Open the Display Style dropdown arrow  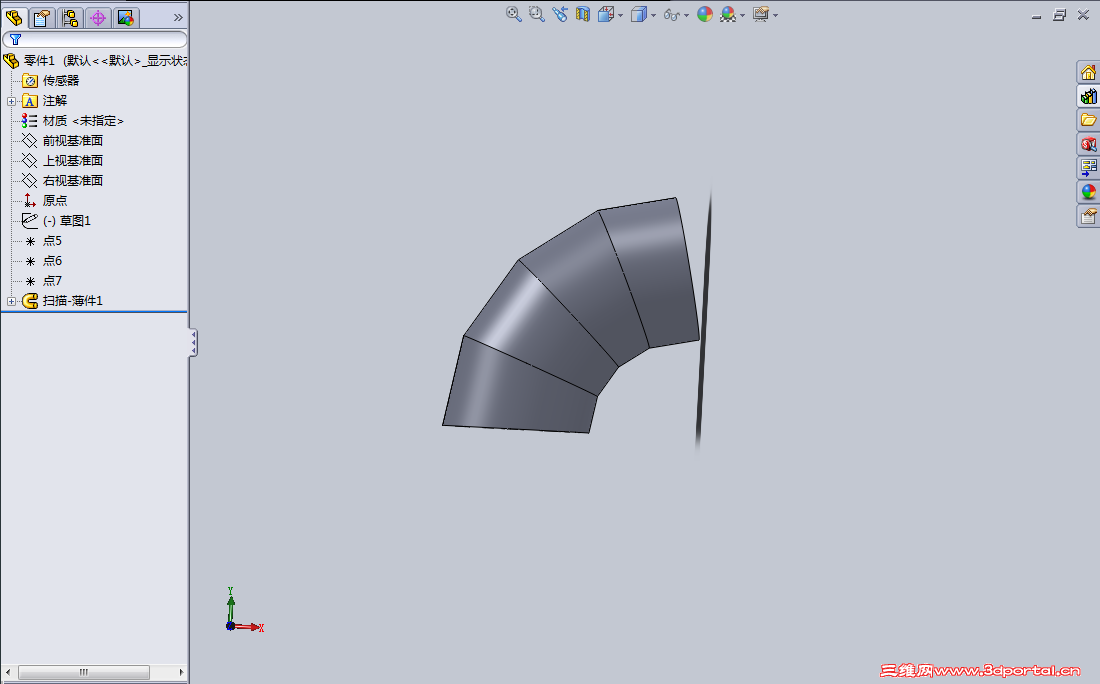click(x=653, y=15)
